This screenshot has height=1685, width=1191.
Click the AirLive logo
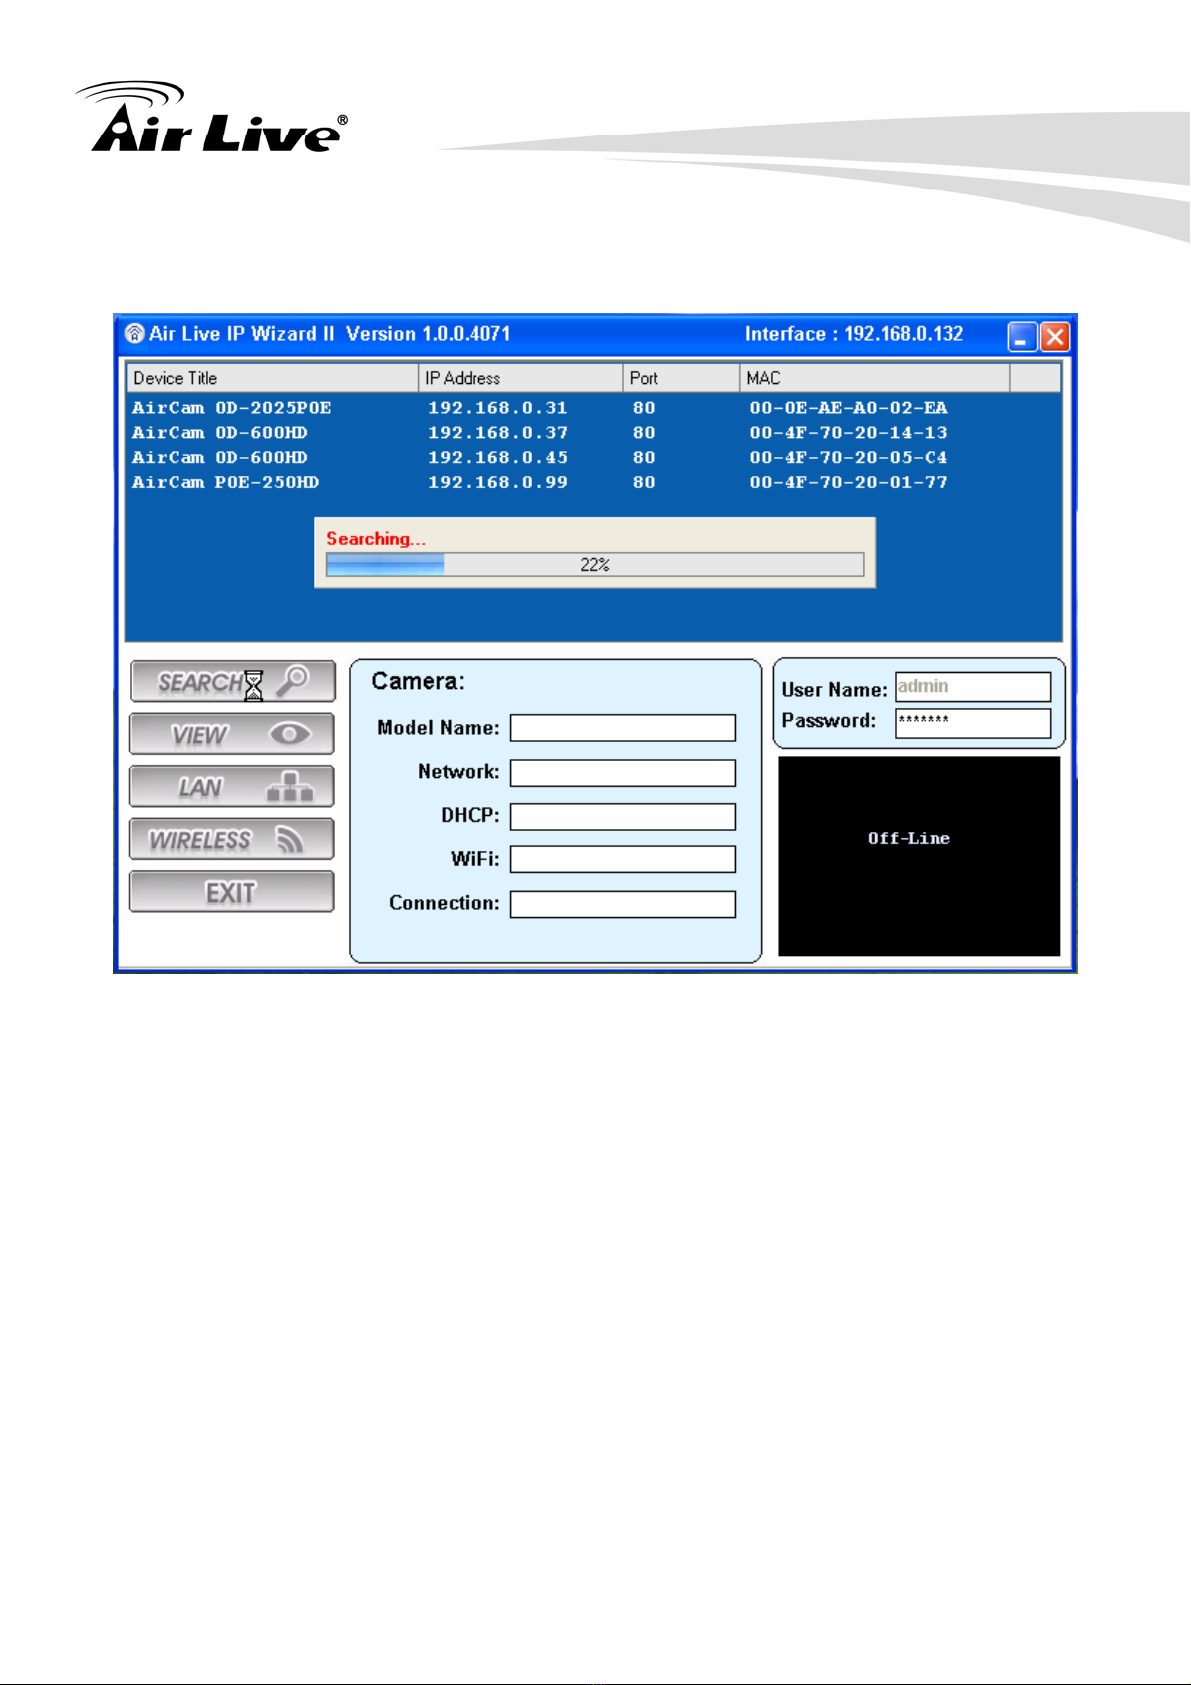pos(212,118)
